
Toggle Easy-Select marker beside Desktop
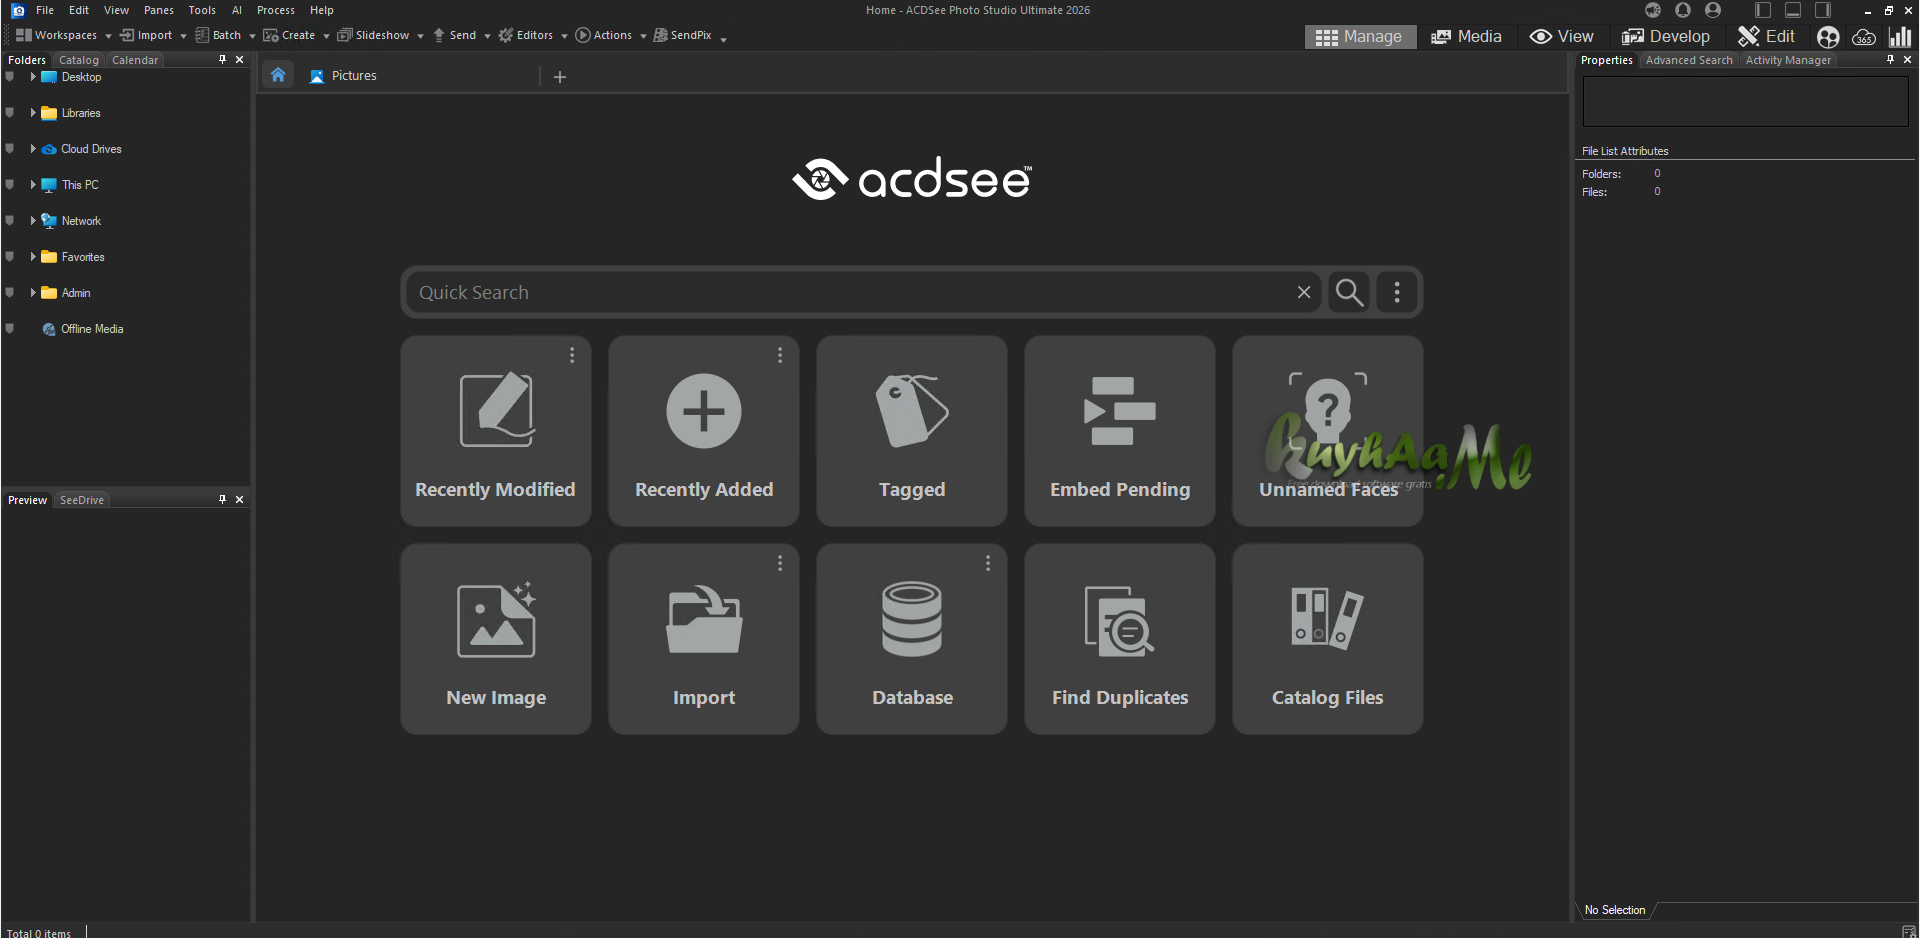pyautogui.click(x=10, y=77)
